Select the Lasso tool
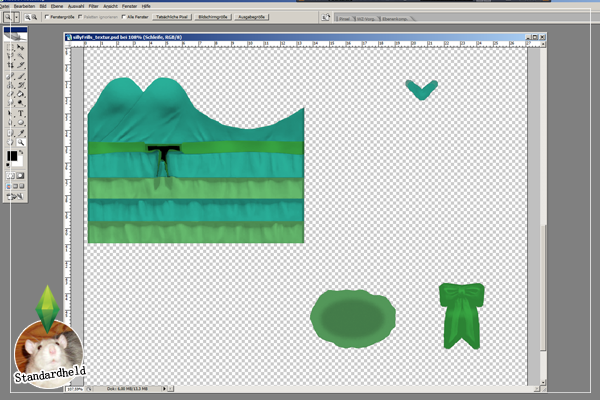This screenshot has height=400, width=600. pos(10,56)
